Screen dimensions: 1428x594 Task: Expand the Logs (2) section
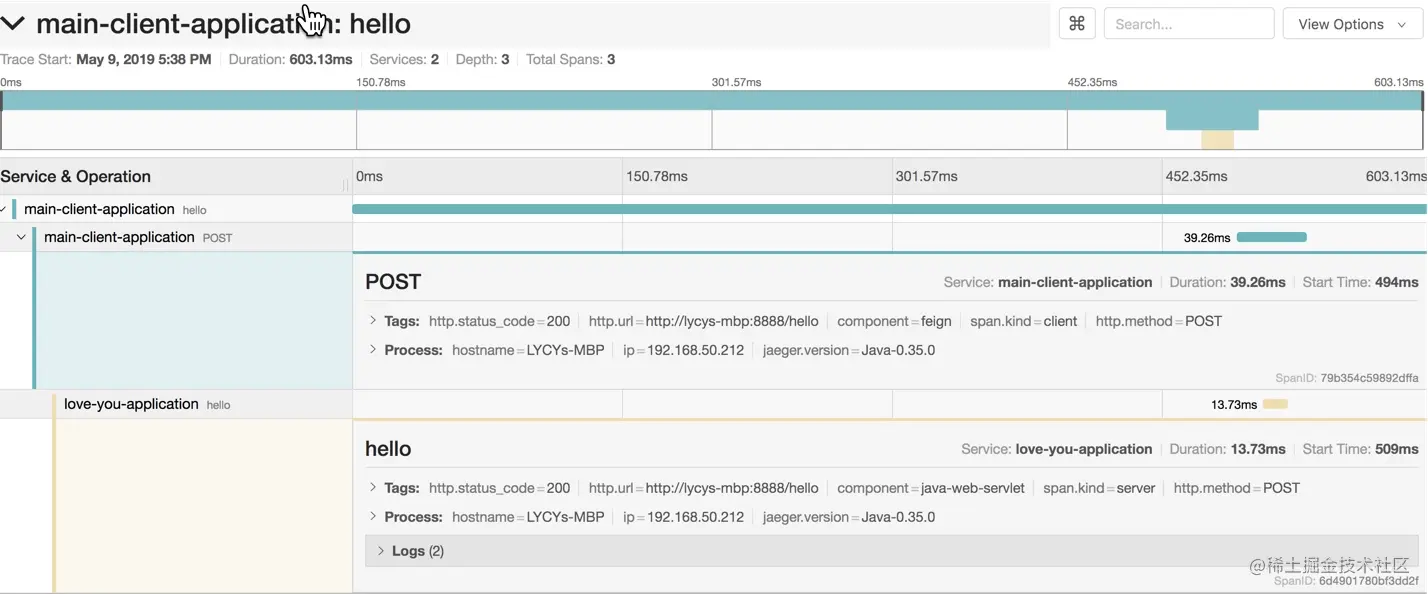[x=891, y=551]
